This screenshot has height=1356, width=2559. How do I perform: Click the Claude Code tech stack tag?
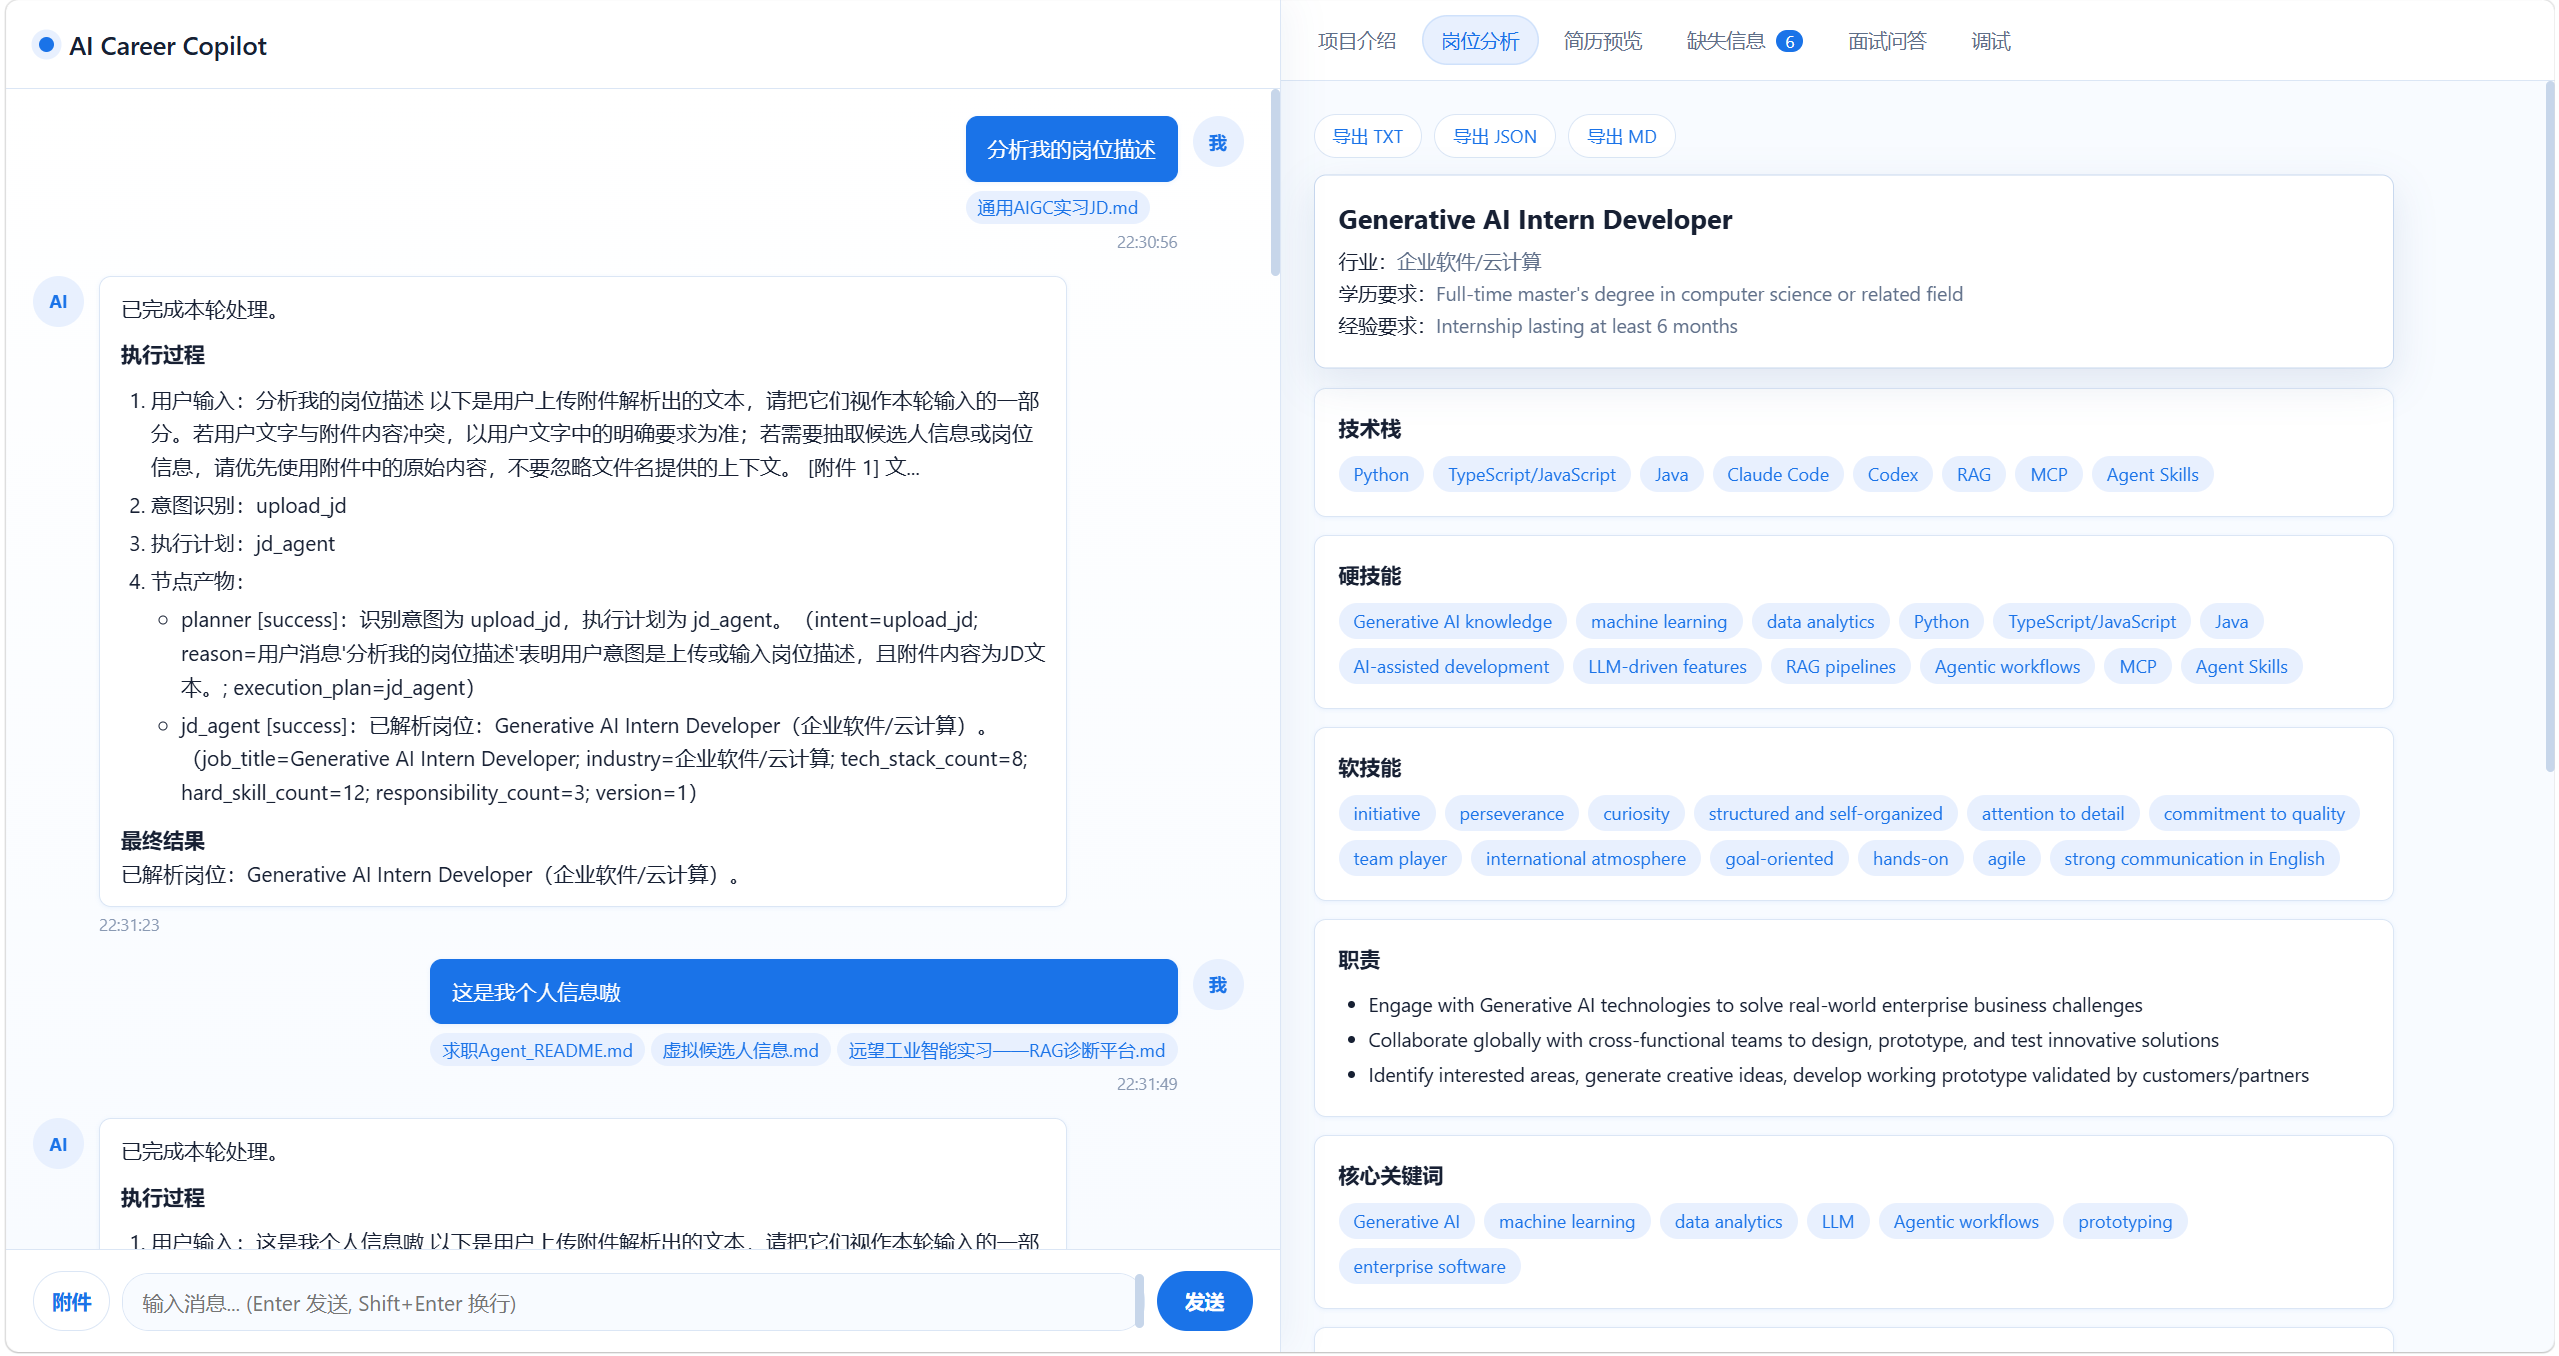[x=1777, y=475]
